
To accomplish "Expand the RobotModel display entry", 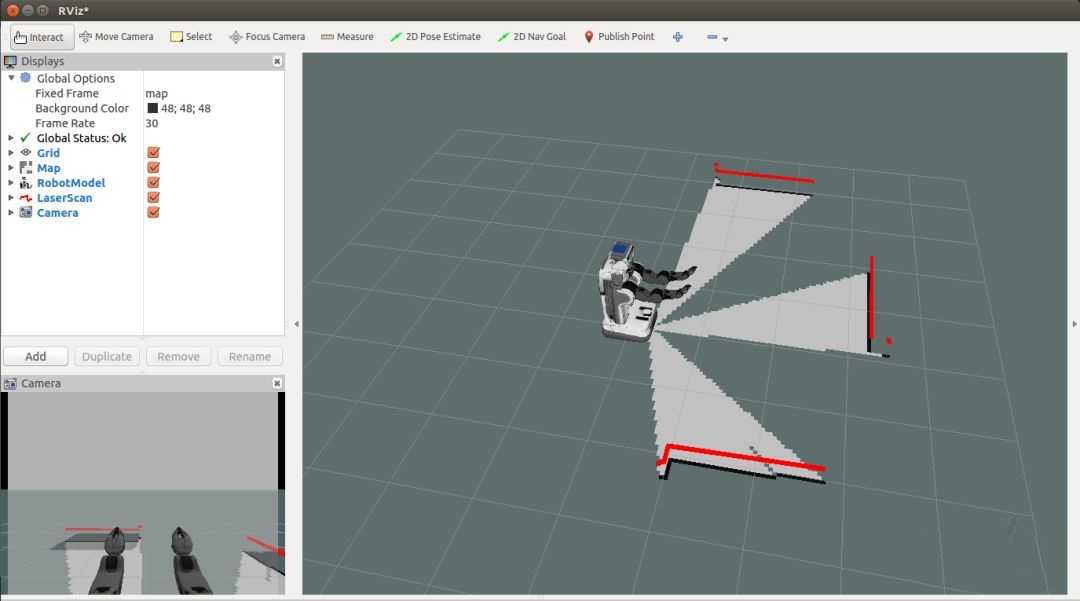I will [x=11, y=183].
